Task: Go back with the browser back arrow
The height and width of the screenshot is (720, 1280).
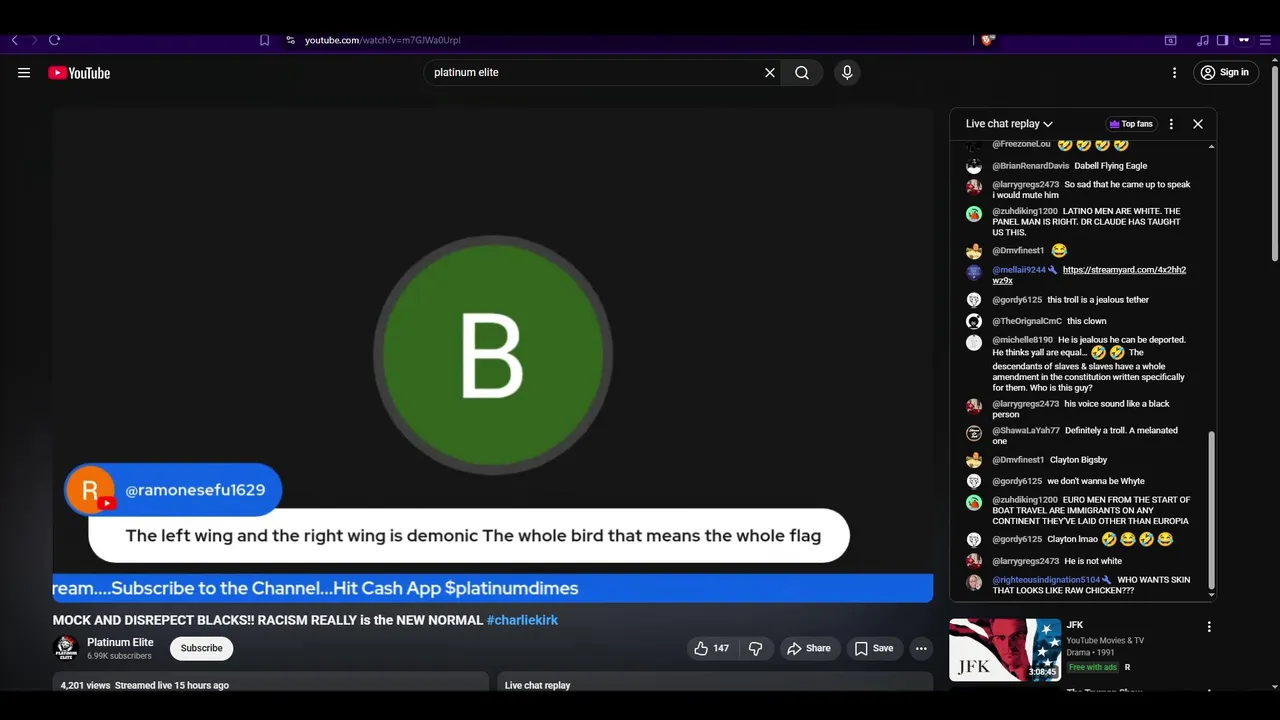Action: pos(14,40)
